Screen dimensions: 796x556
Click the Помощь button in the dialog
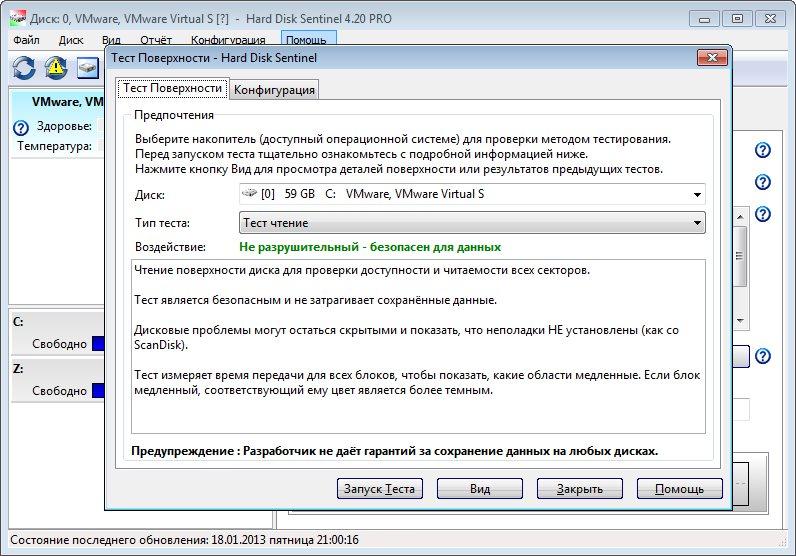tap(679, 489)
